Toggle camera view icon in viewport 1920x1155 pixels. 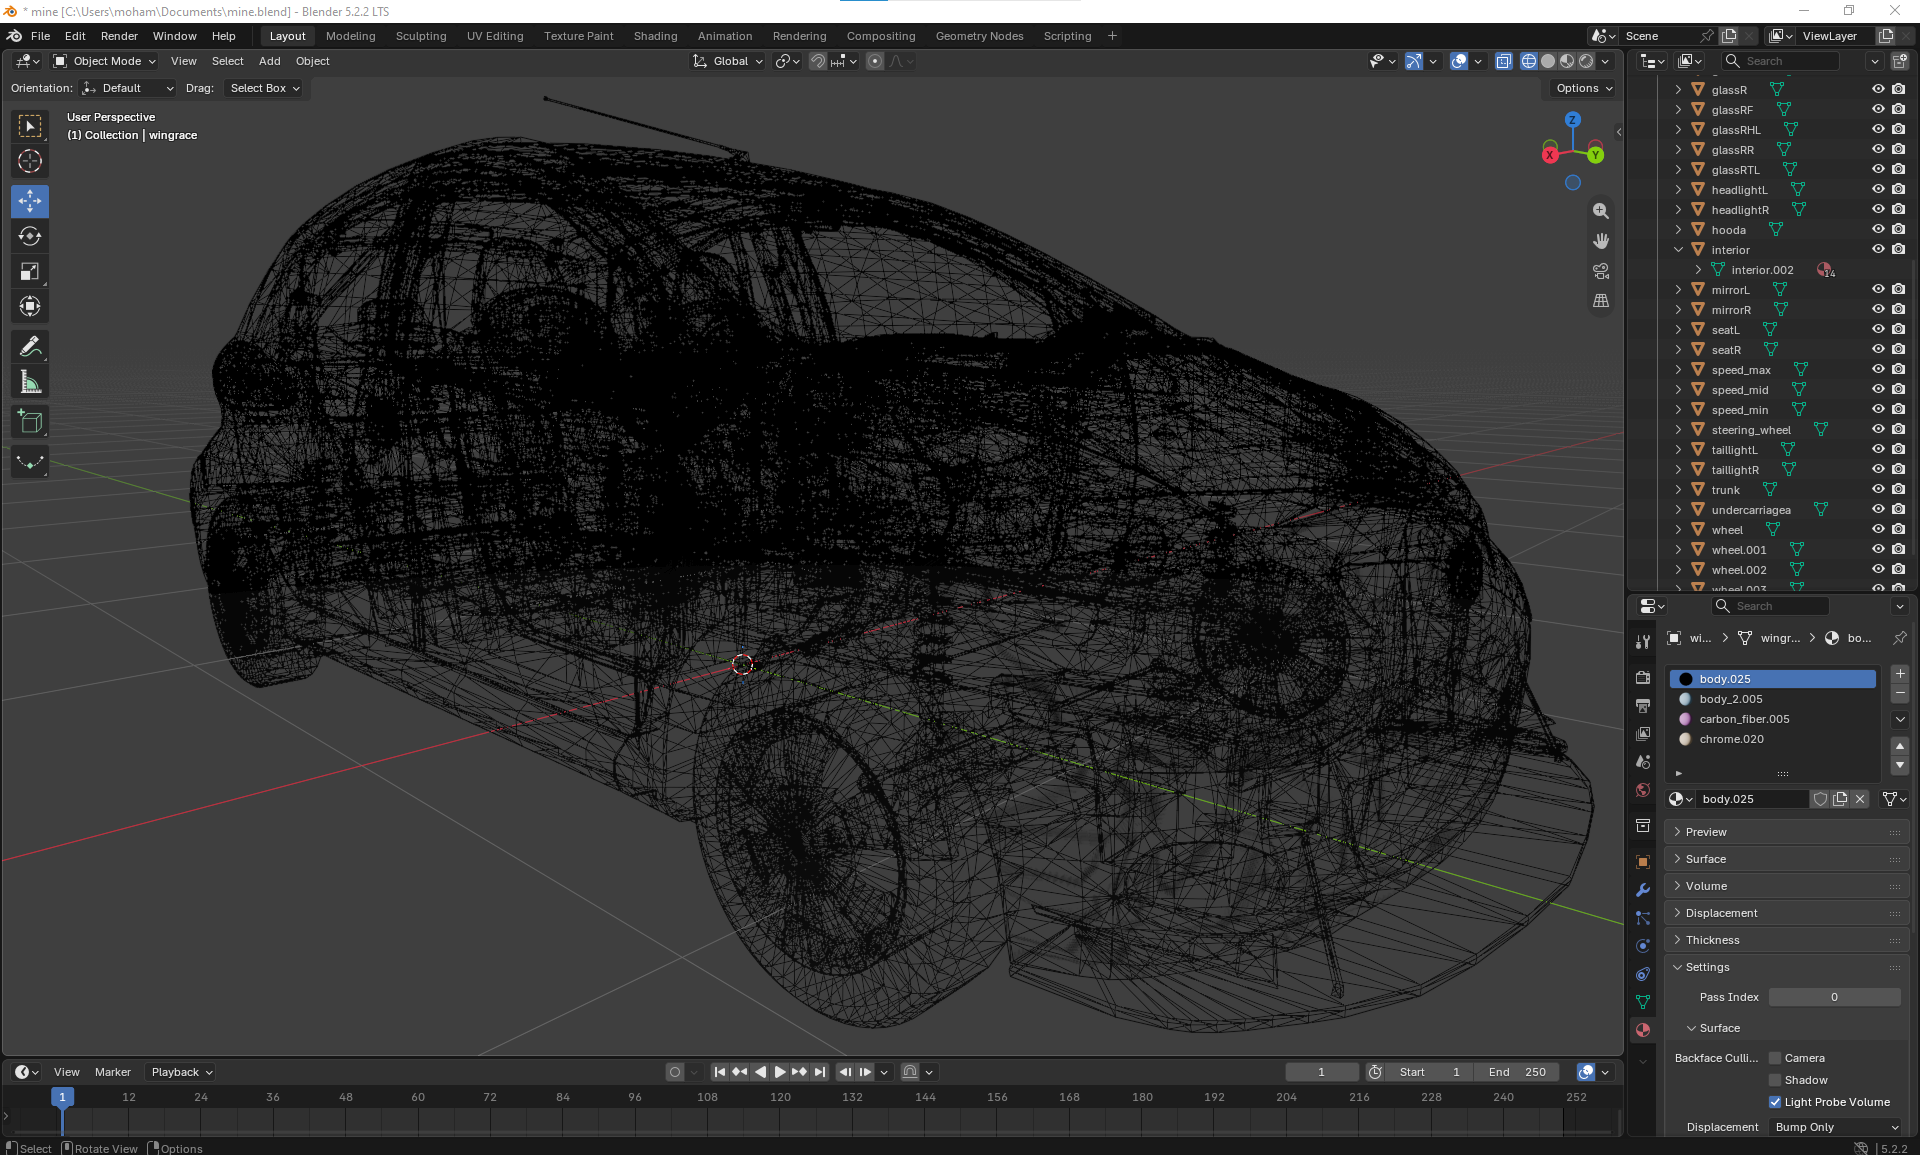point(1601,271)
